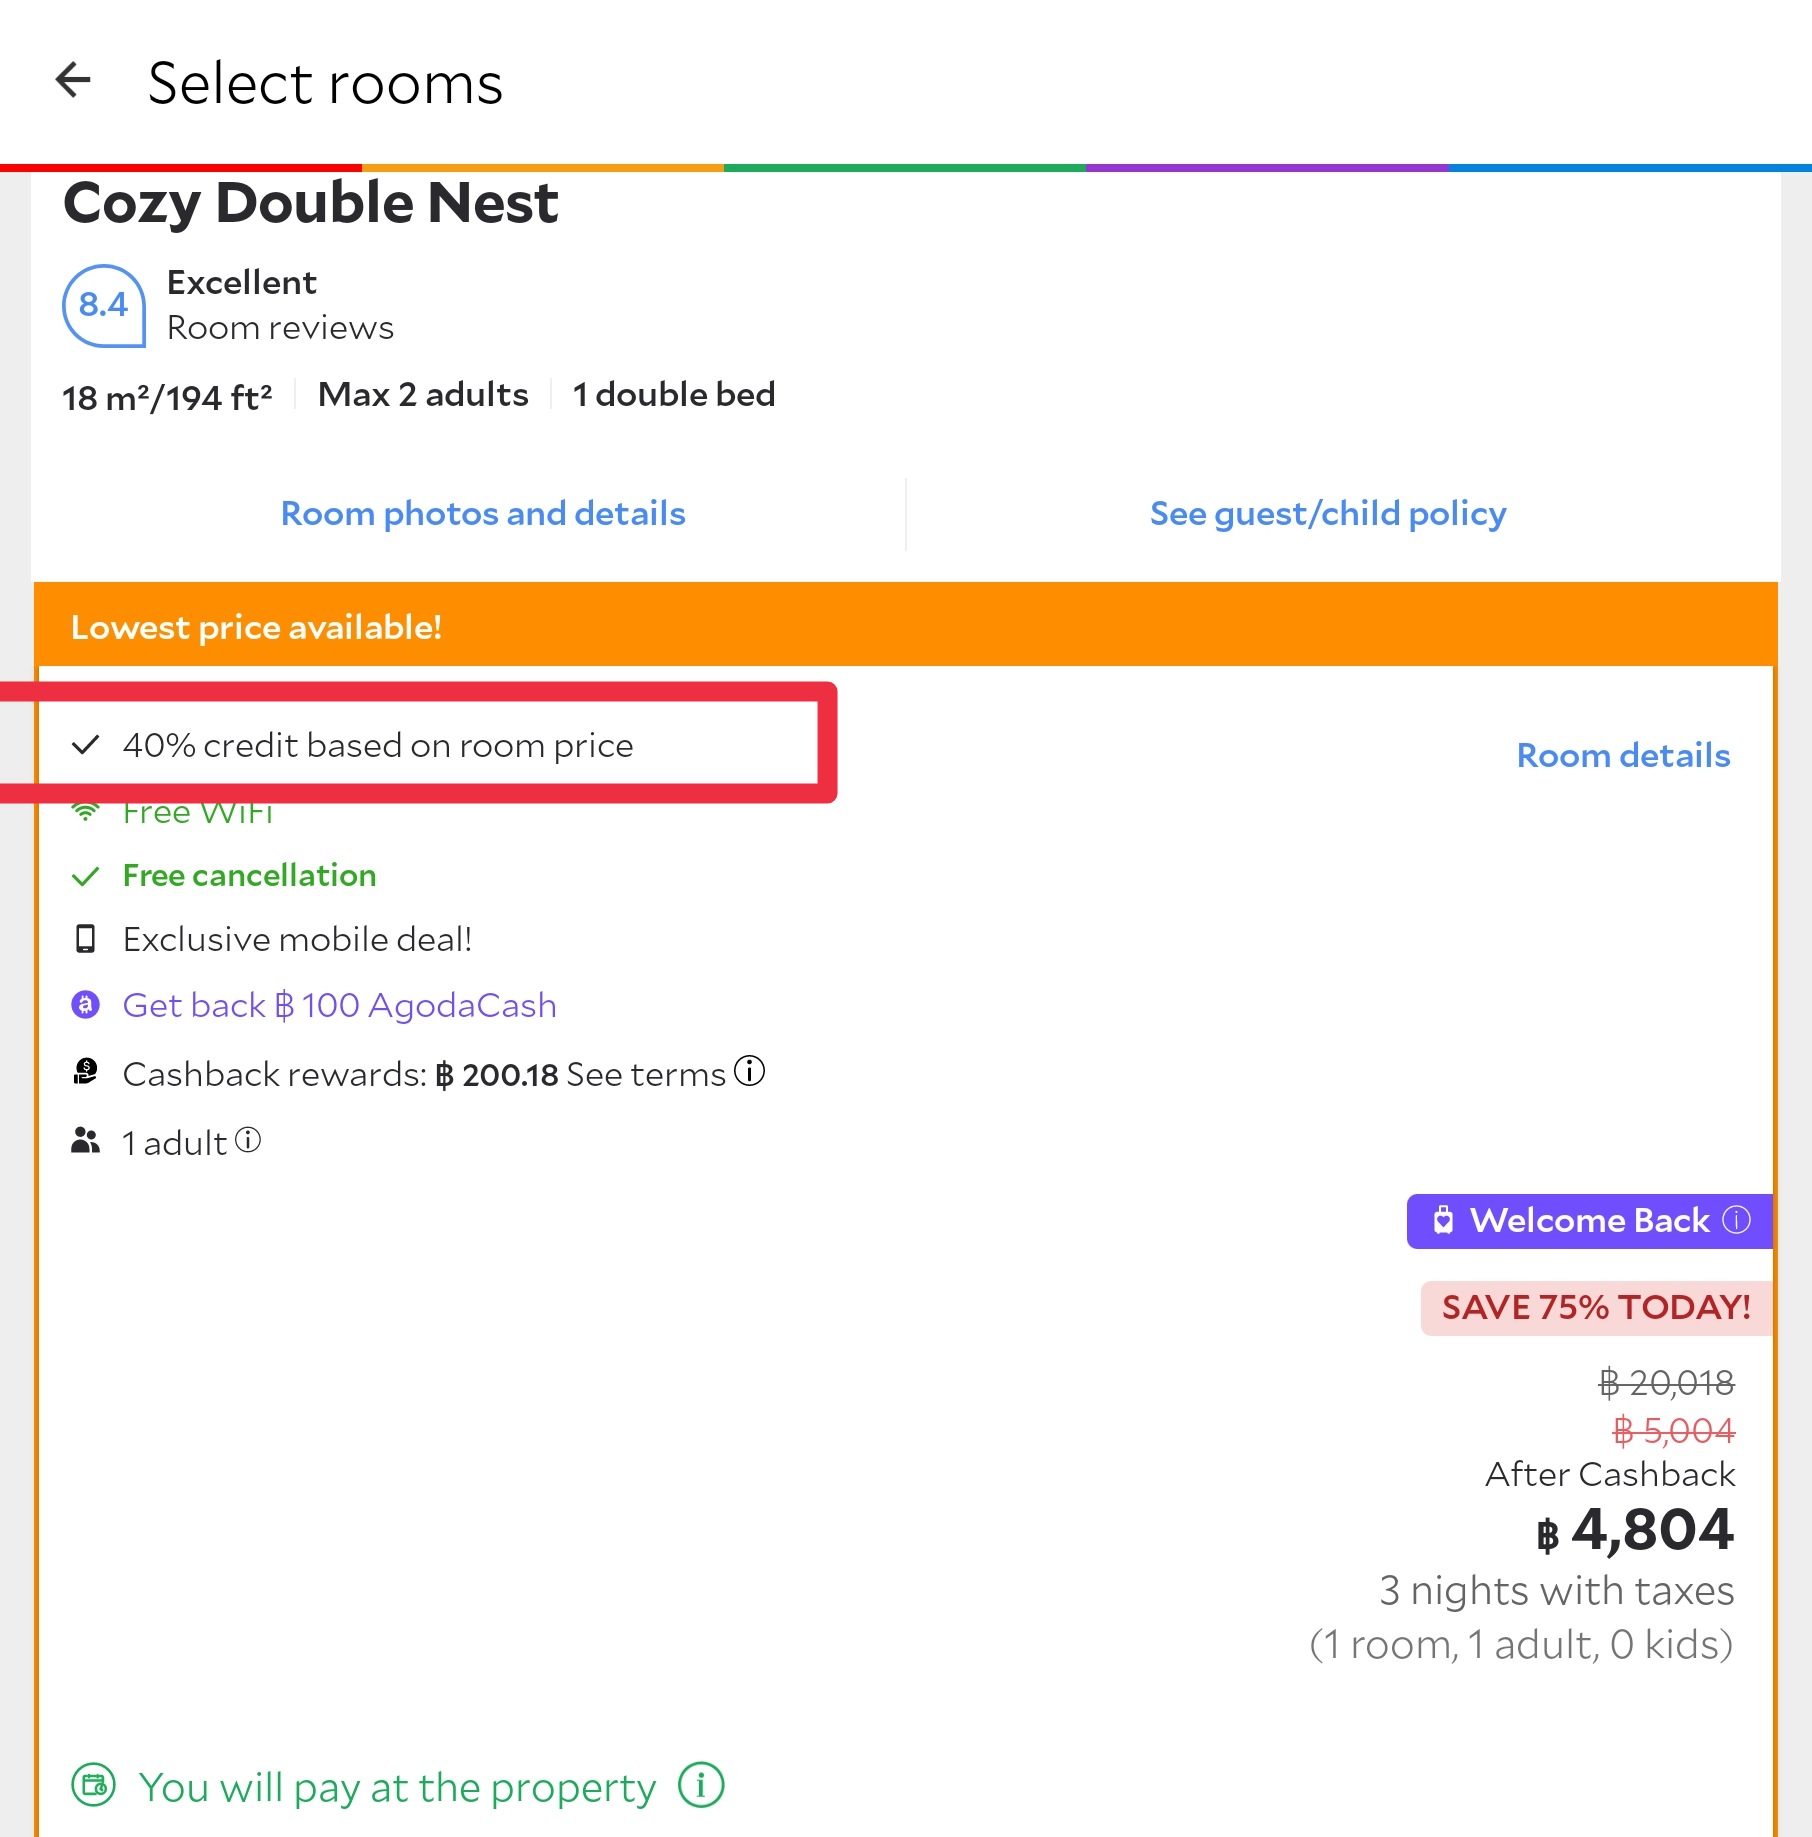This screenshot has height=1837, width=1812.
Task: Open Room photos and details
Action: click(x=483, y=514)
